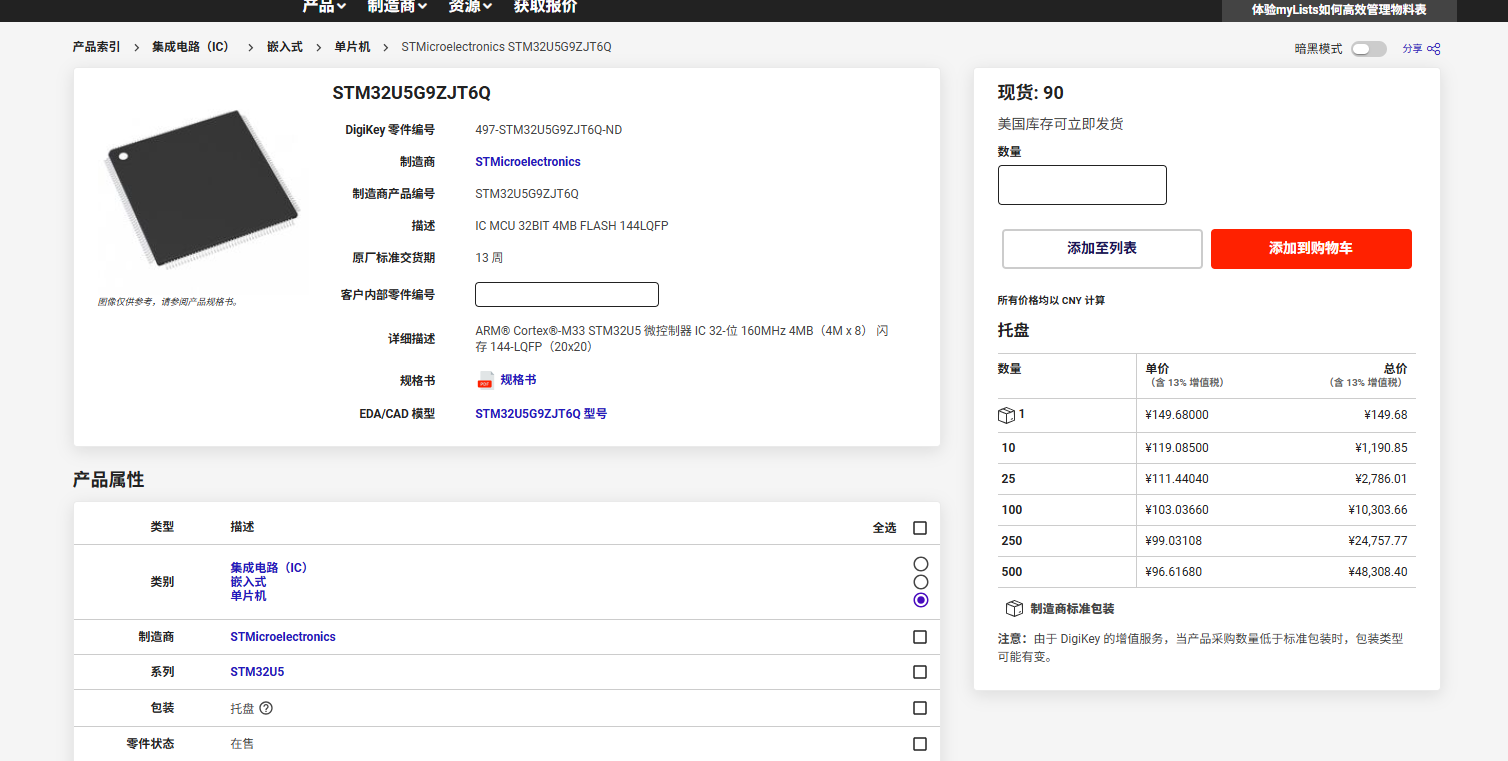Go to 嵌入式 in the breadcrumb
This screenshot has width=1508, height=761.
[285, 47]
